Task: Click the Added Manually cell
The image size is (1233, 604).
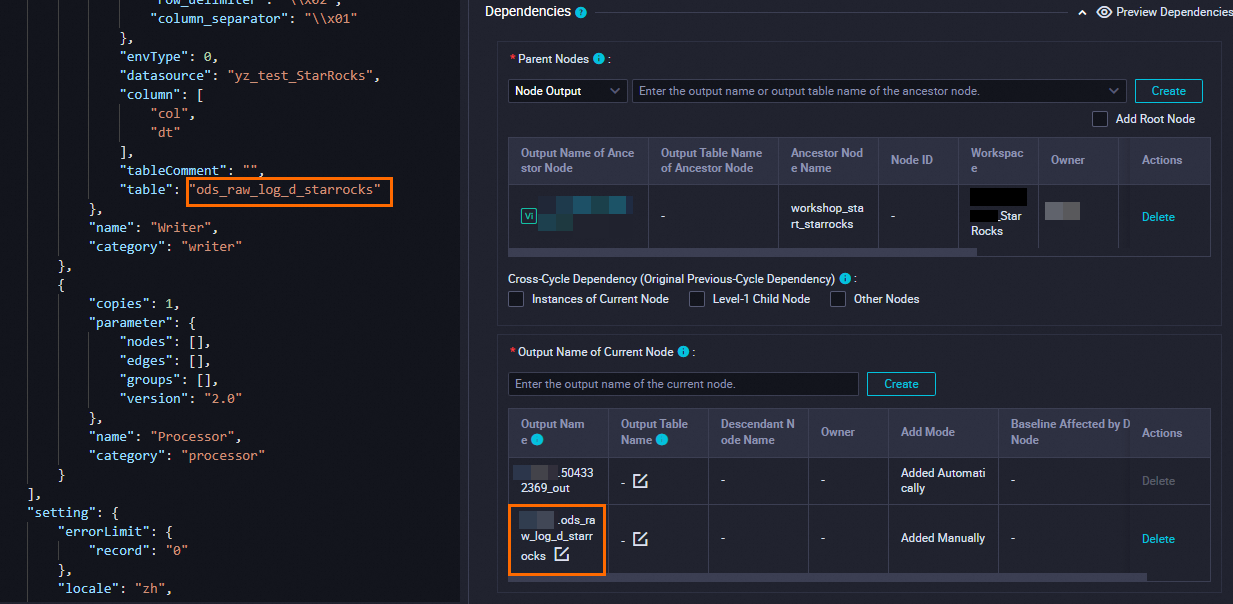Action: coord(943,538)
